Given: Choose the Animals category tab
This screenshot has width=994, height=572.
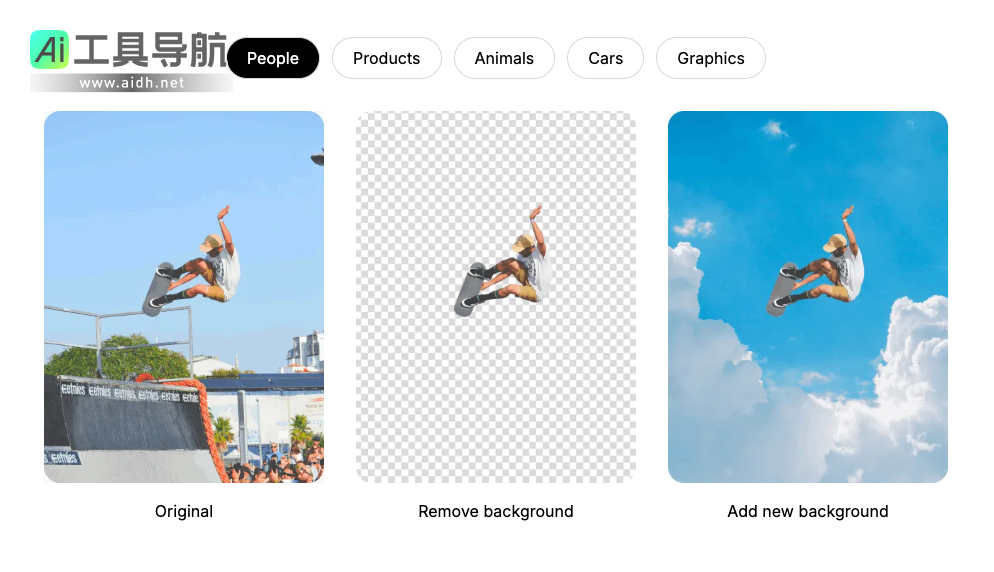Looking at the screenshot, I should (x=504, y=58).
